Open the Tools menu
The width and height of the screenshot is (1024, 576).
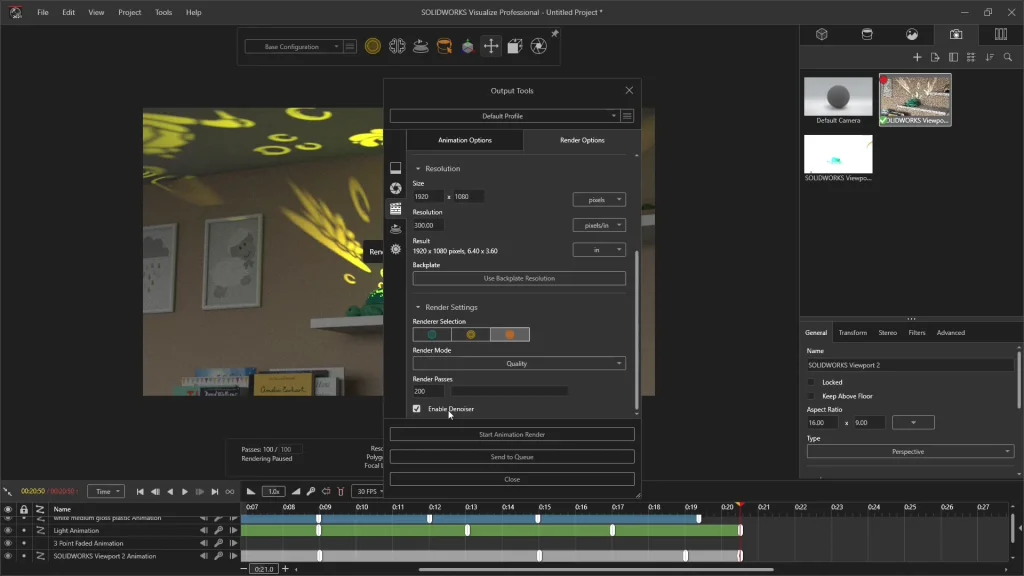pos(163,12)
